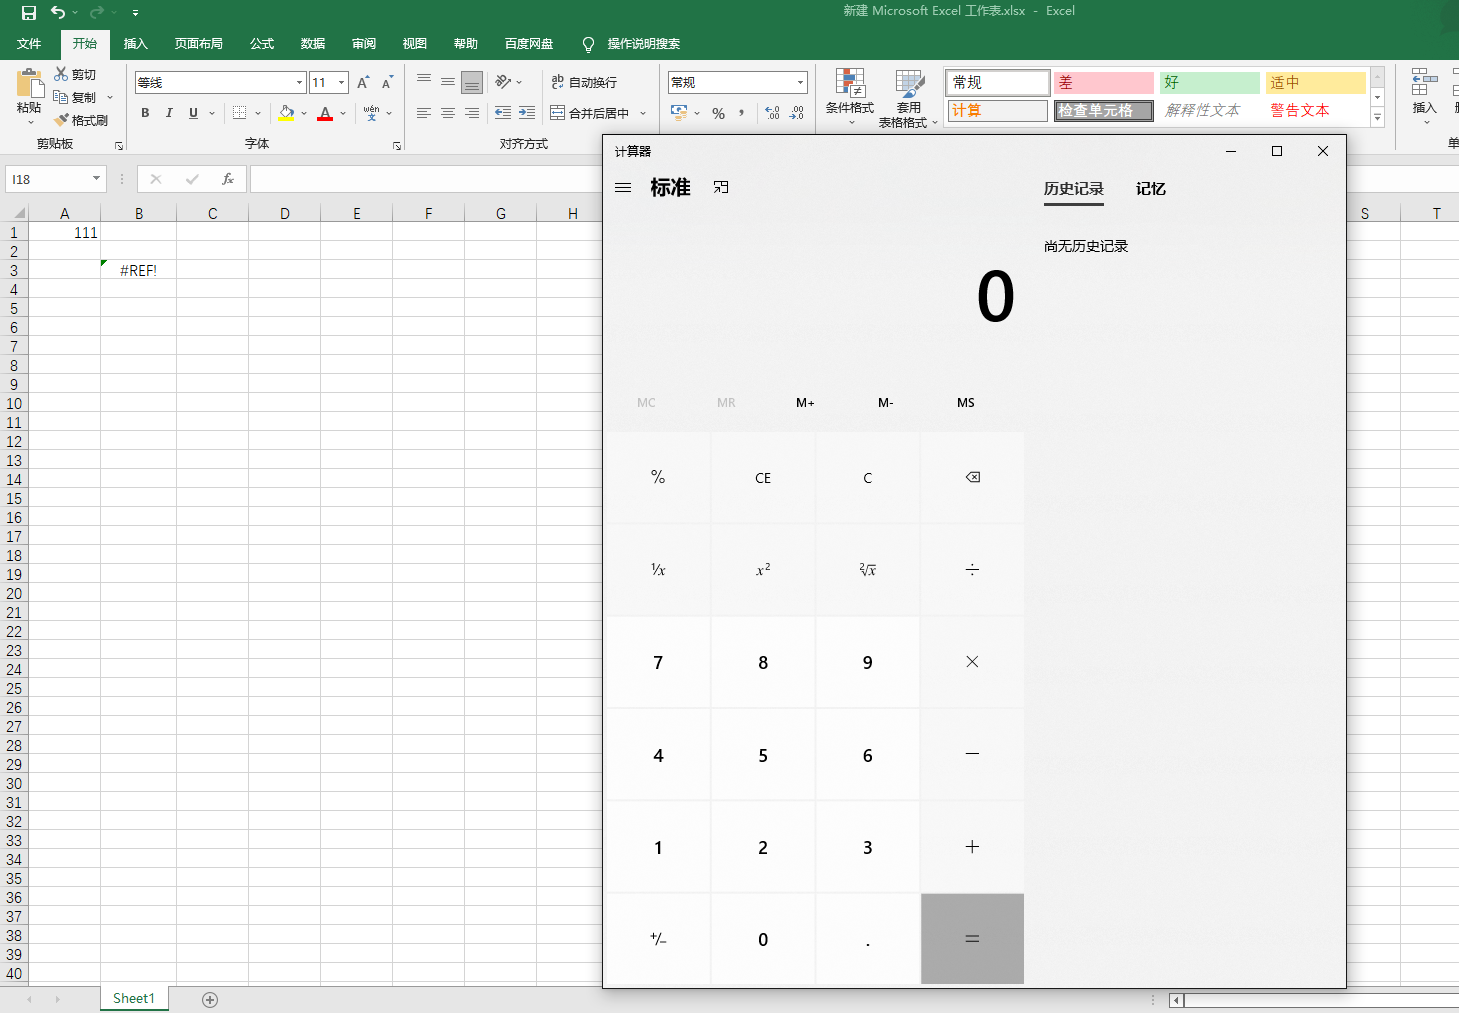Viewport: 1459px width, 1013px height.
Task: Click the Insert Function fx icon
Action: (x=228, y=179)
